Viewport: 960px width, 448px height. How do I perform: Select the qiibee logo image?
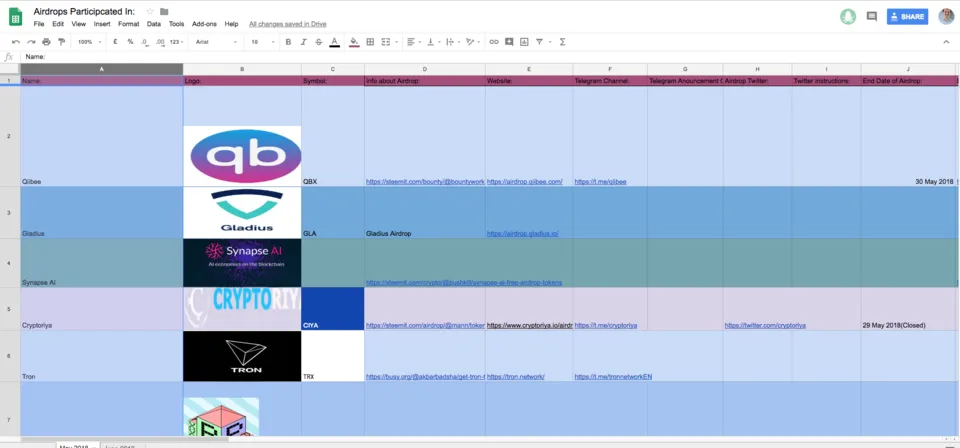[242, 156]
